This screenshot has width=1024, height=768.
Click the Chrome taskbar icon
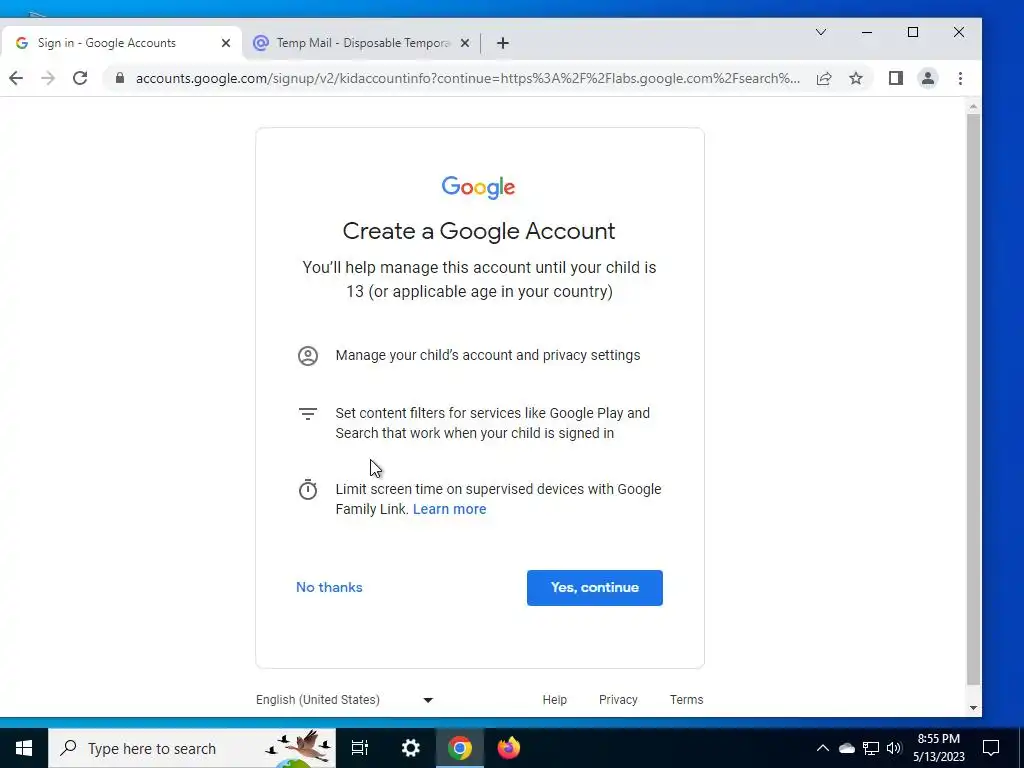[460, 748]
